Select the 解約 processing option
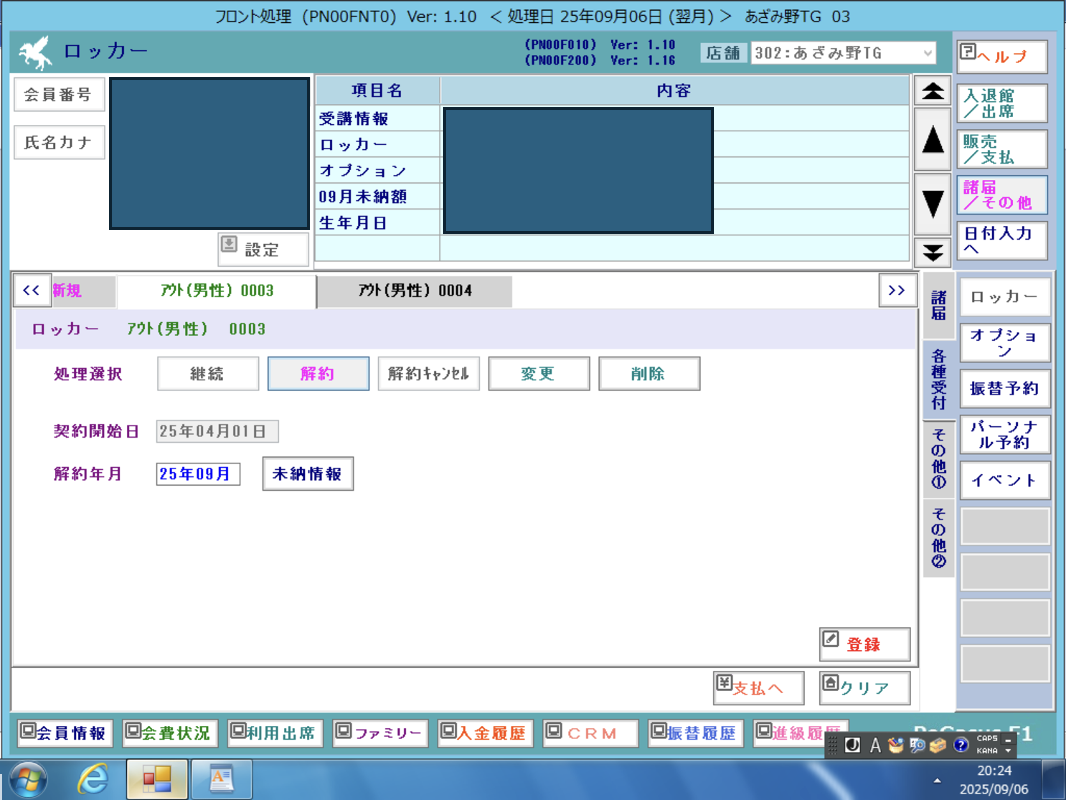The width and height of the screenshot is (1066, 800). tap(318, 374)
